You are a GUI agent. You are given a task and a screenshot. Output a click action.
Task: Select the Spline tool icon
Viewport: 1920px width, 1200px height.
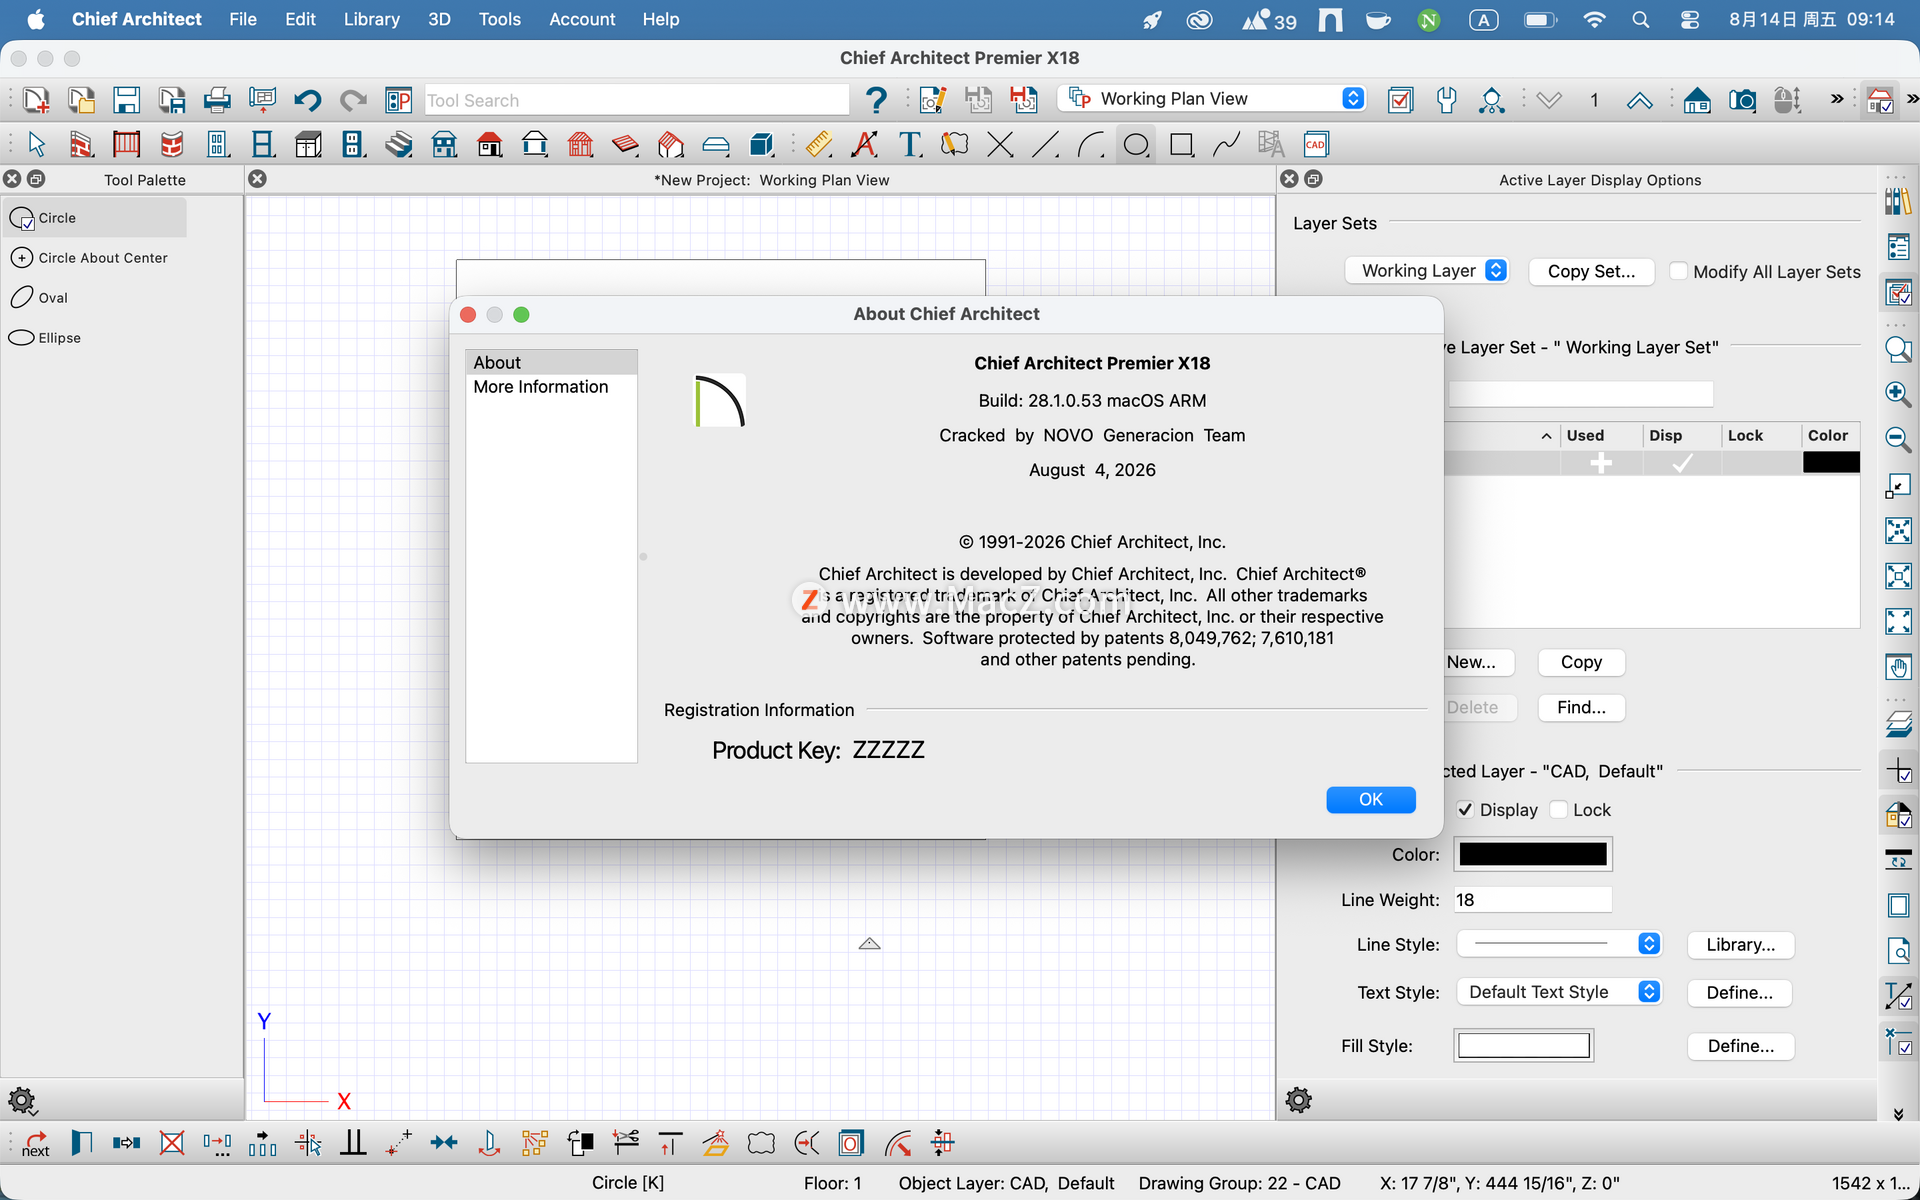(x=1226, y=145)
